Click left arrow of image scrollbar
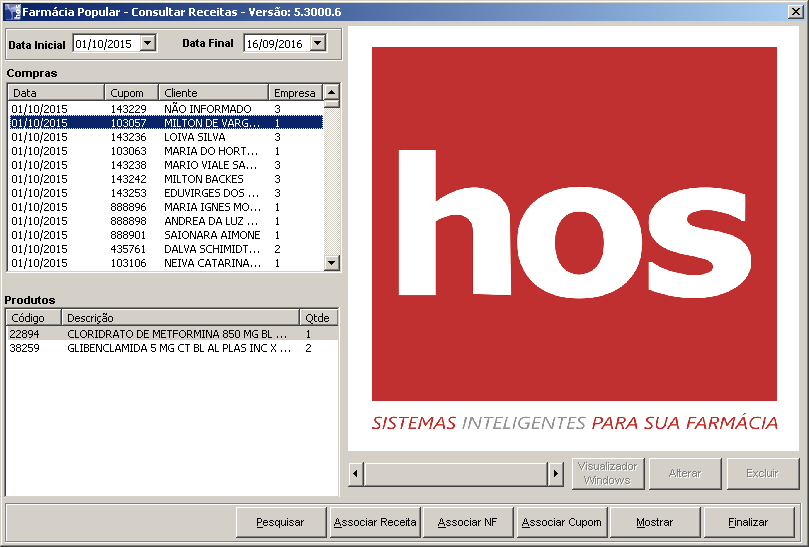This screenshot has width=809, height=547. (356, 473)
